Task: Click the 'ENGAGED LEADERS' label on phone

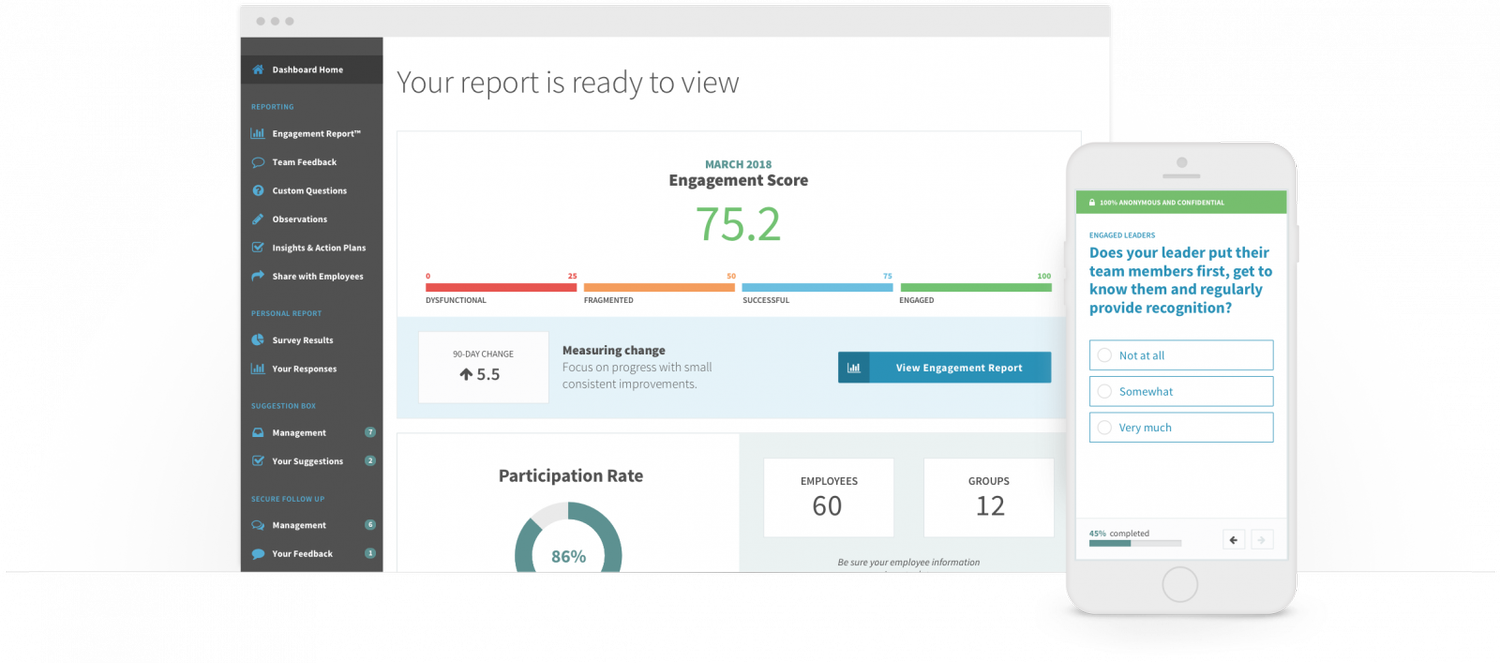Action: [x=1122, y=235]
